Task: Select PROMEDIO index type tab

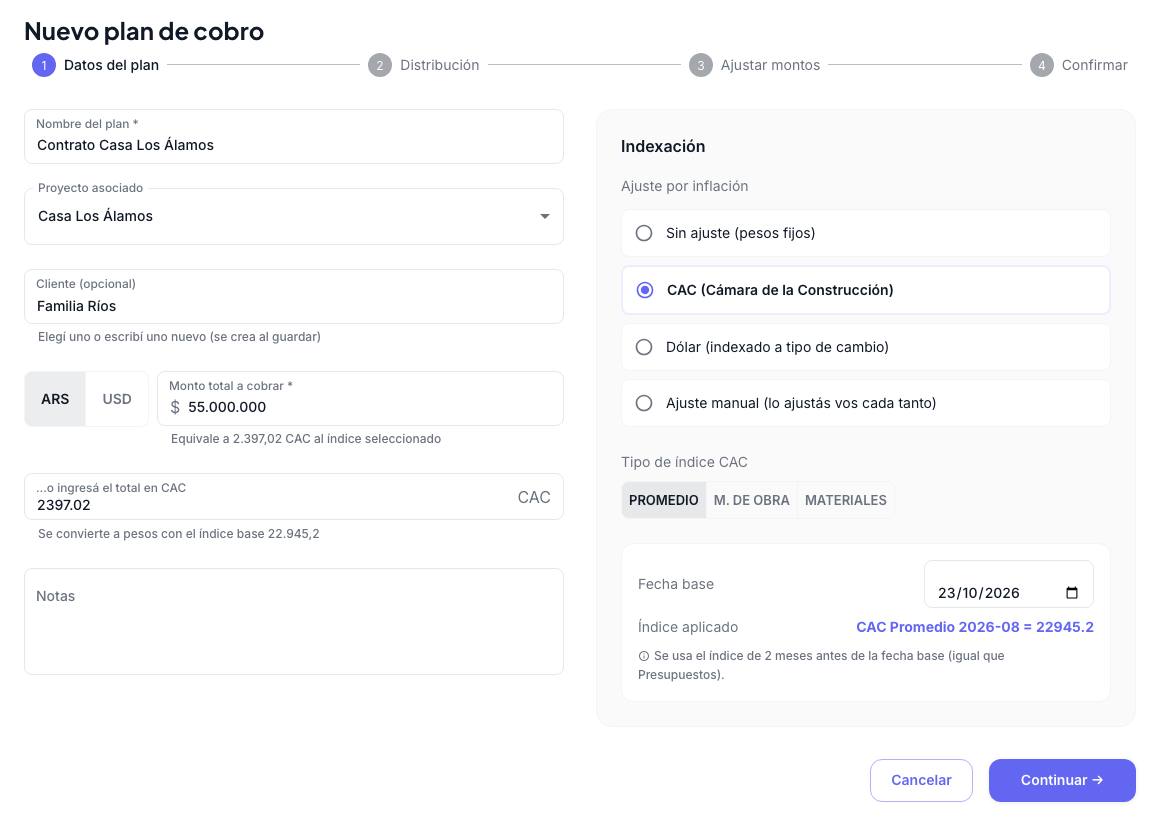Action: coord(664,500)
